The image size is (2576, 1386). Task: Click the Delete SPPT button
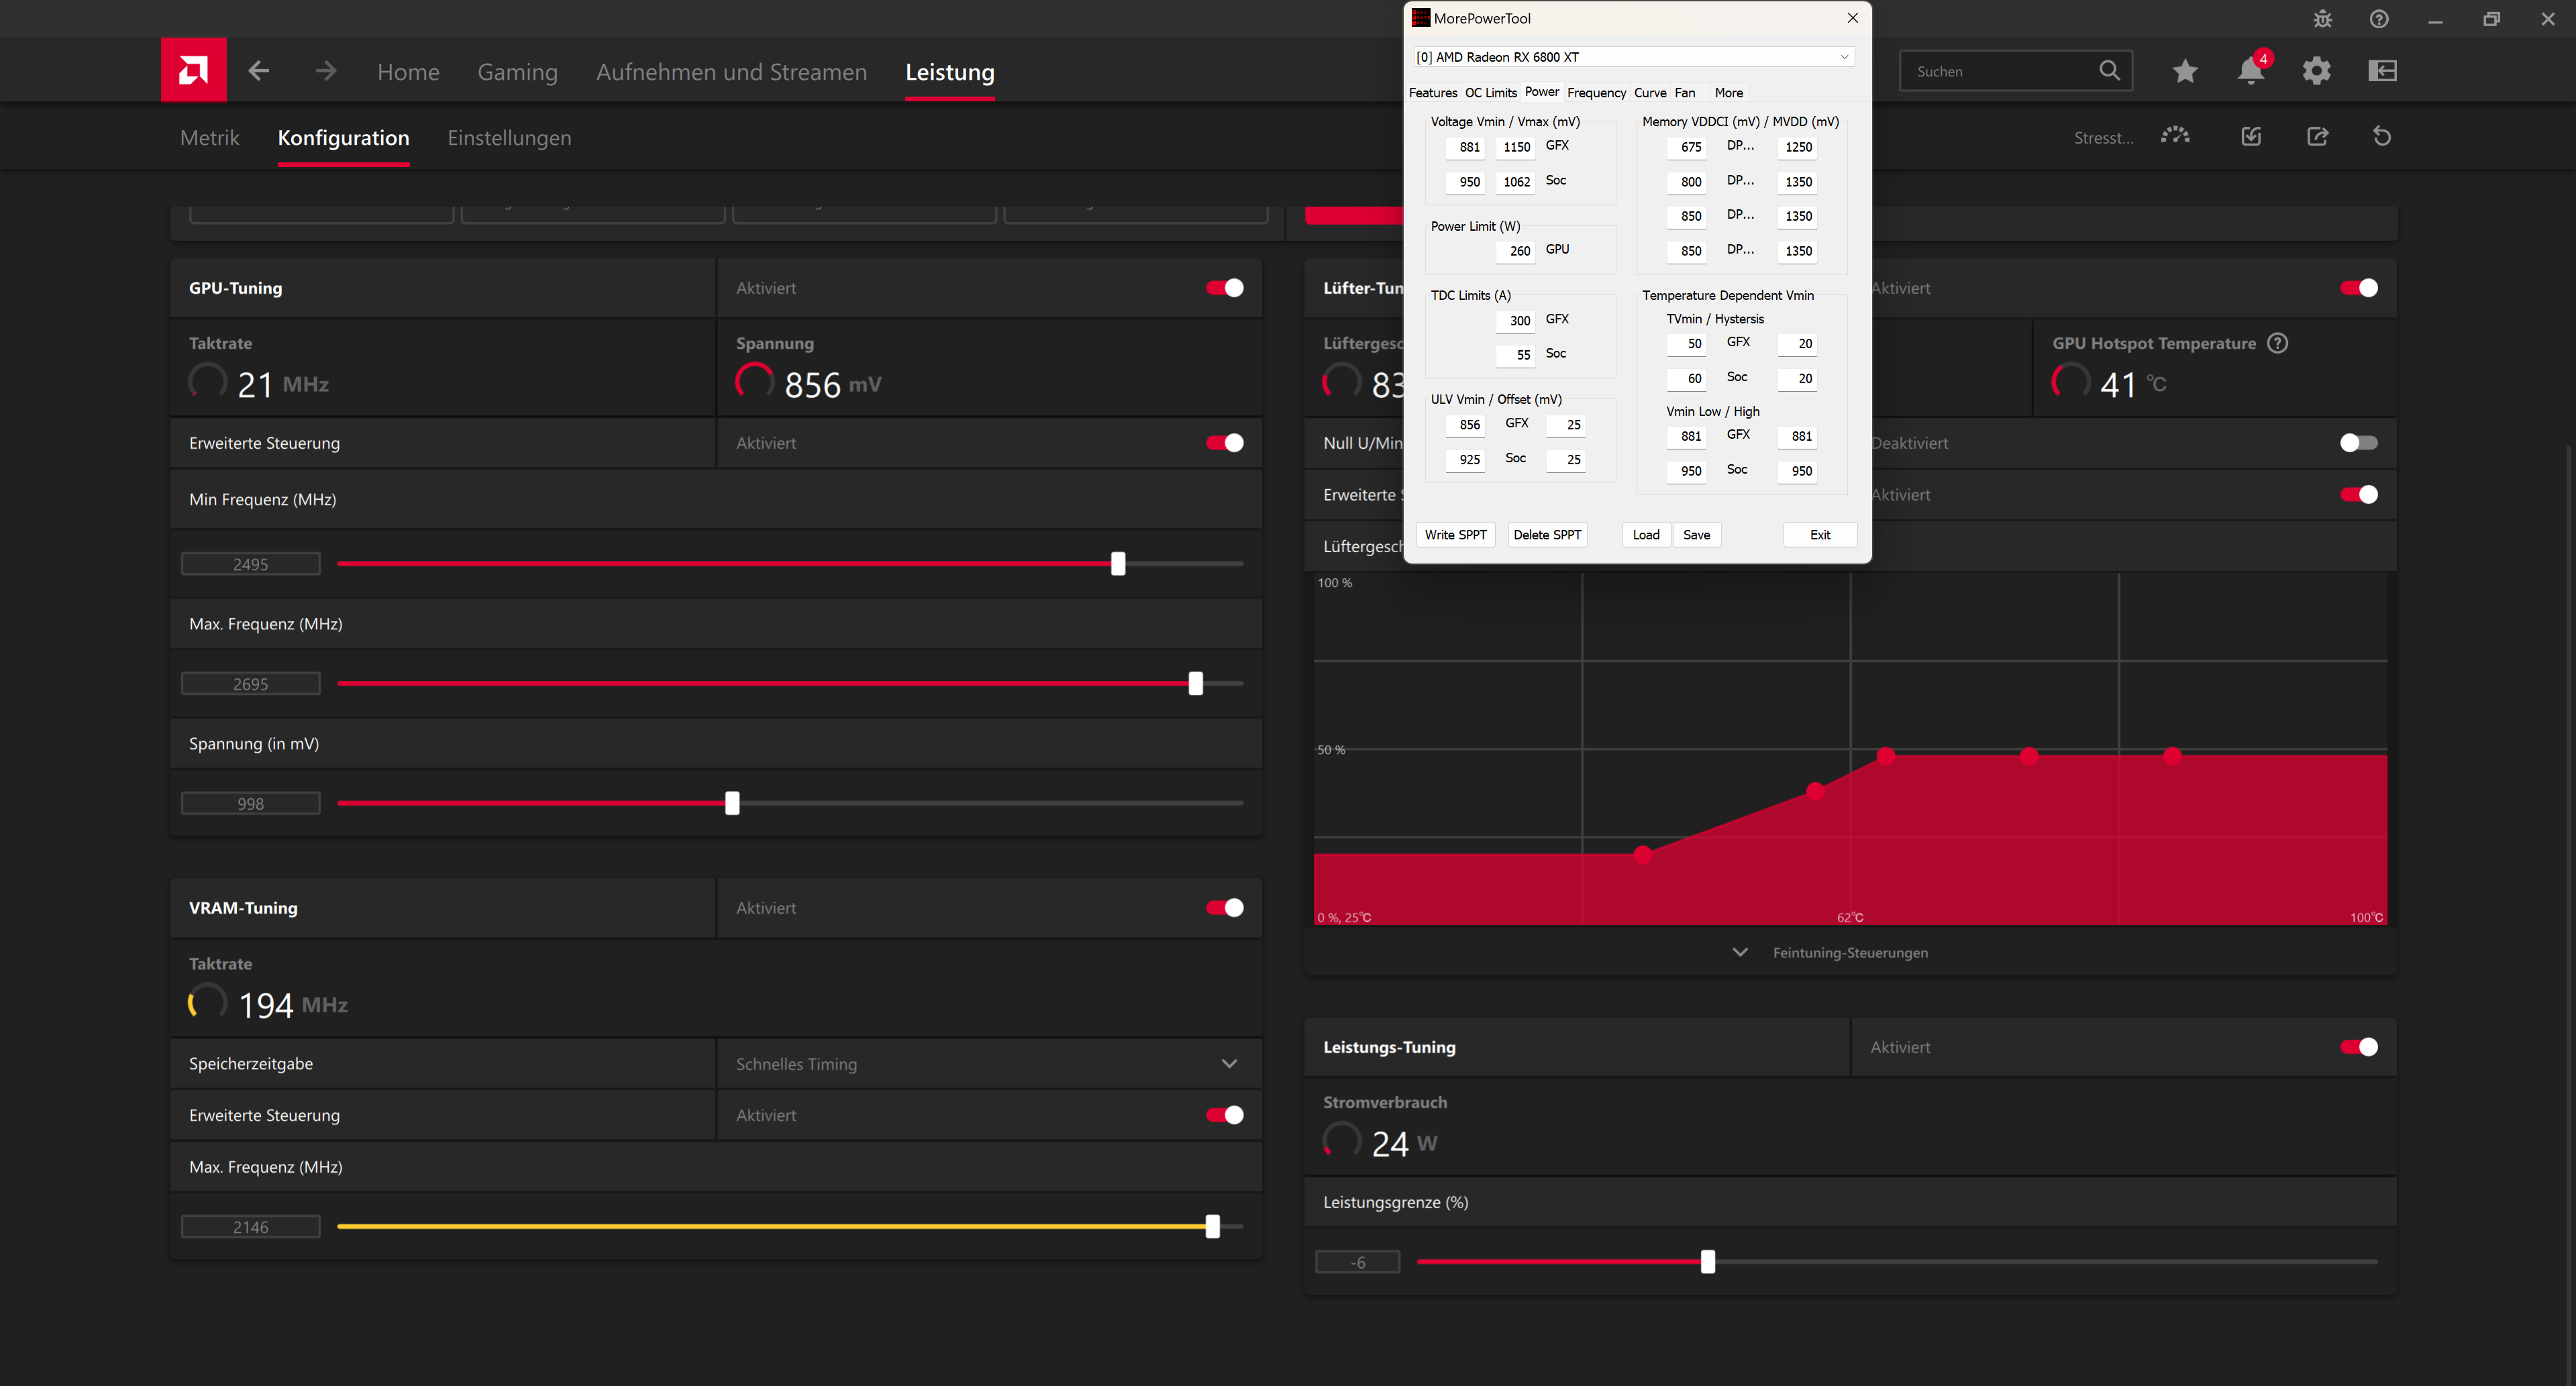click(1547, 535)
